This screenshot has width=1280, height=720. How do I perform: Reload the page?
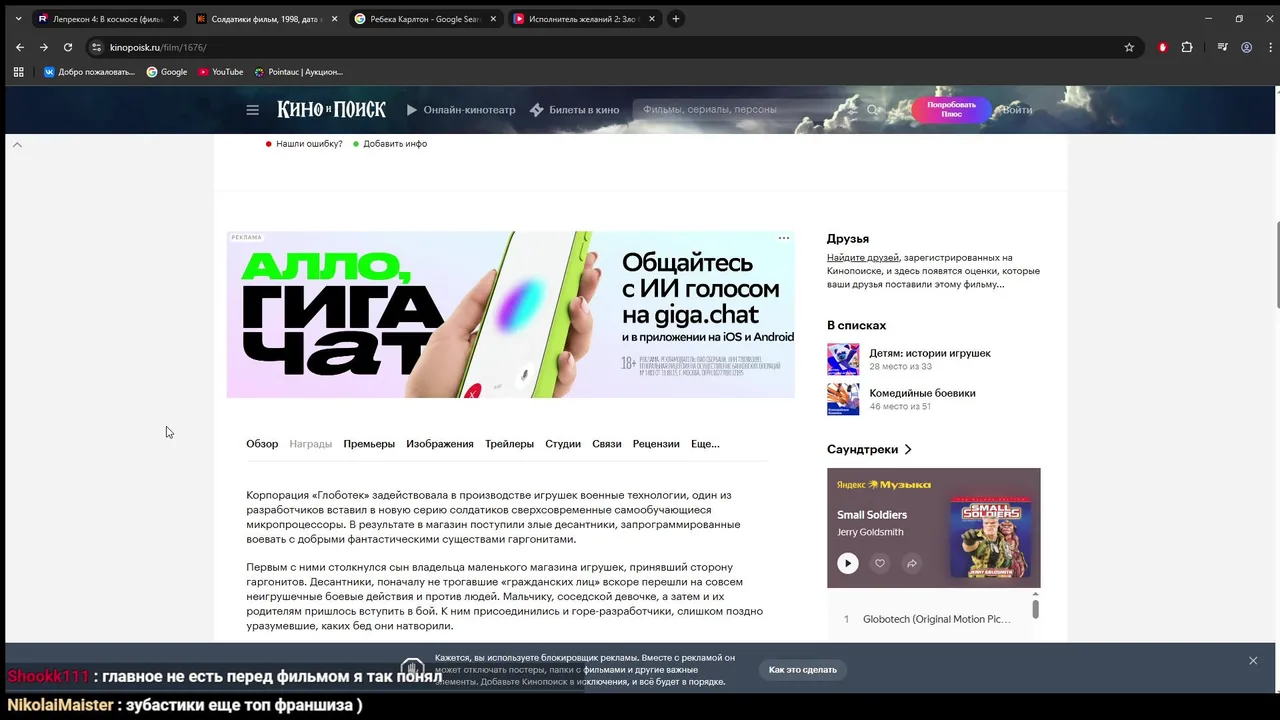pyautogui.click(x=68, y=47)
